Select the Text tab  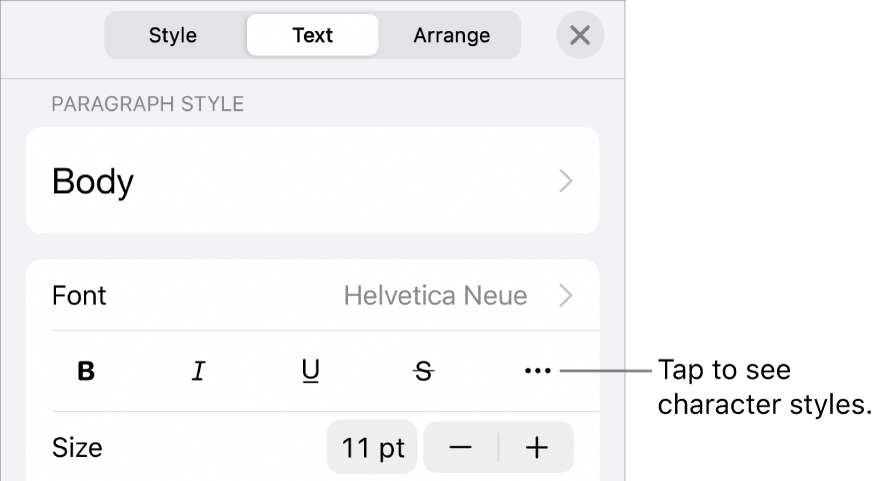point(312,35)
